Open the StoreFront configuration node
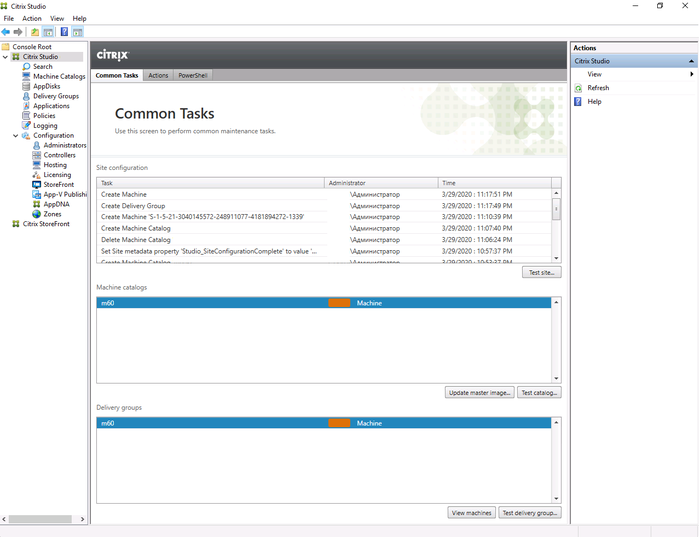The image size is (700, 537). pos(57,185)
